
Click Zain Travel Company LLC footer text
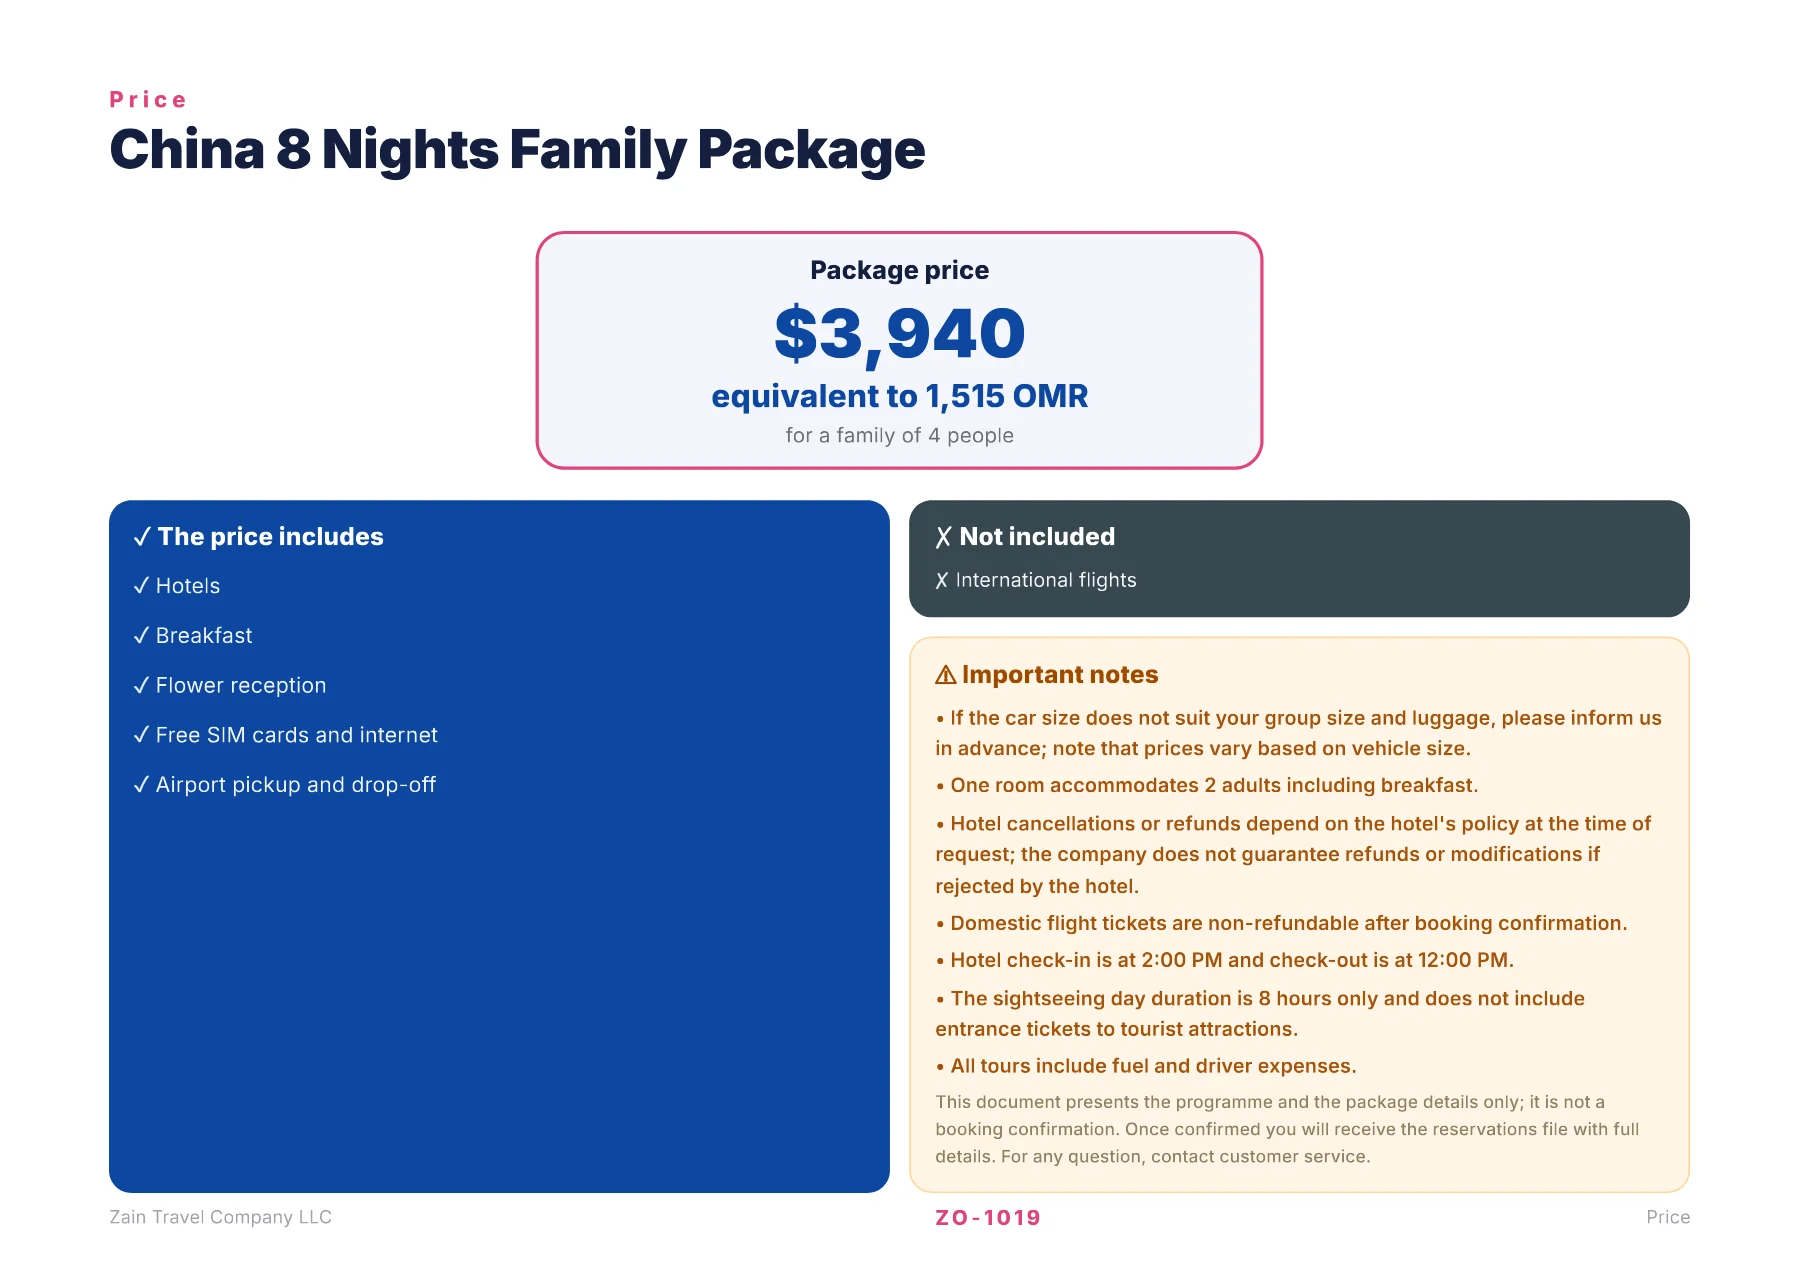(x=220, y=1217)
